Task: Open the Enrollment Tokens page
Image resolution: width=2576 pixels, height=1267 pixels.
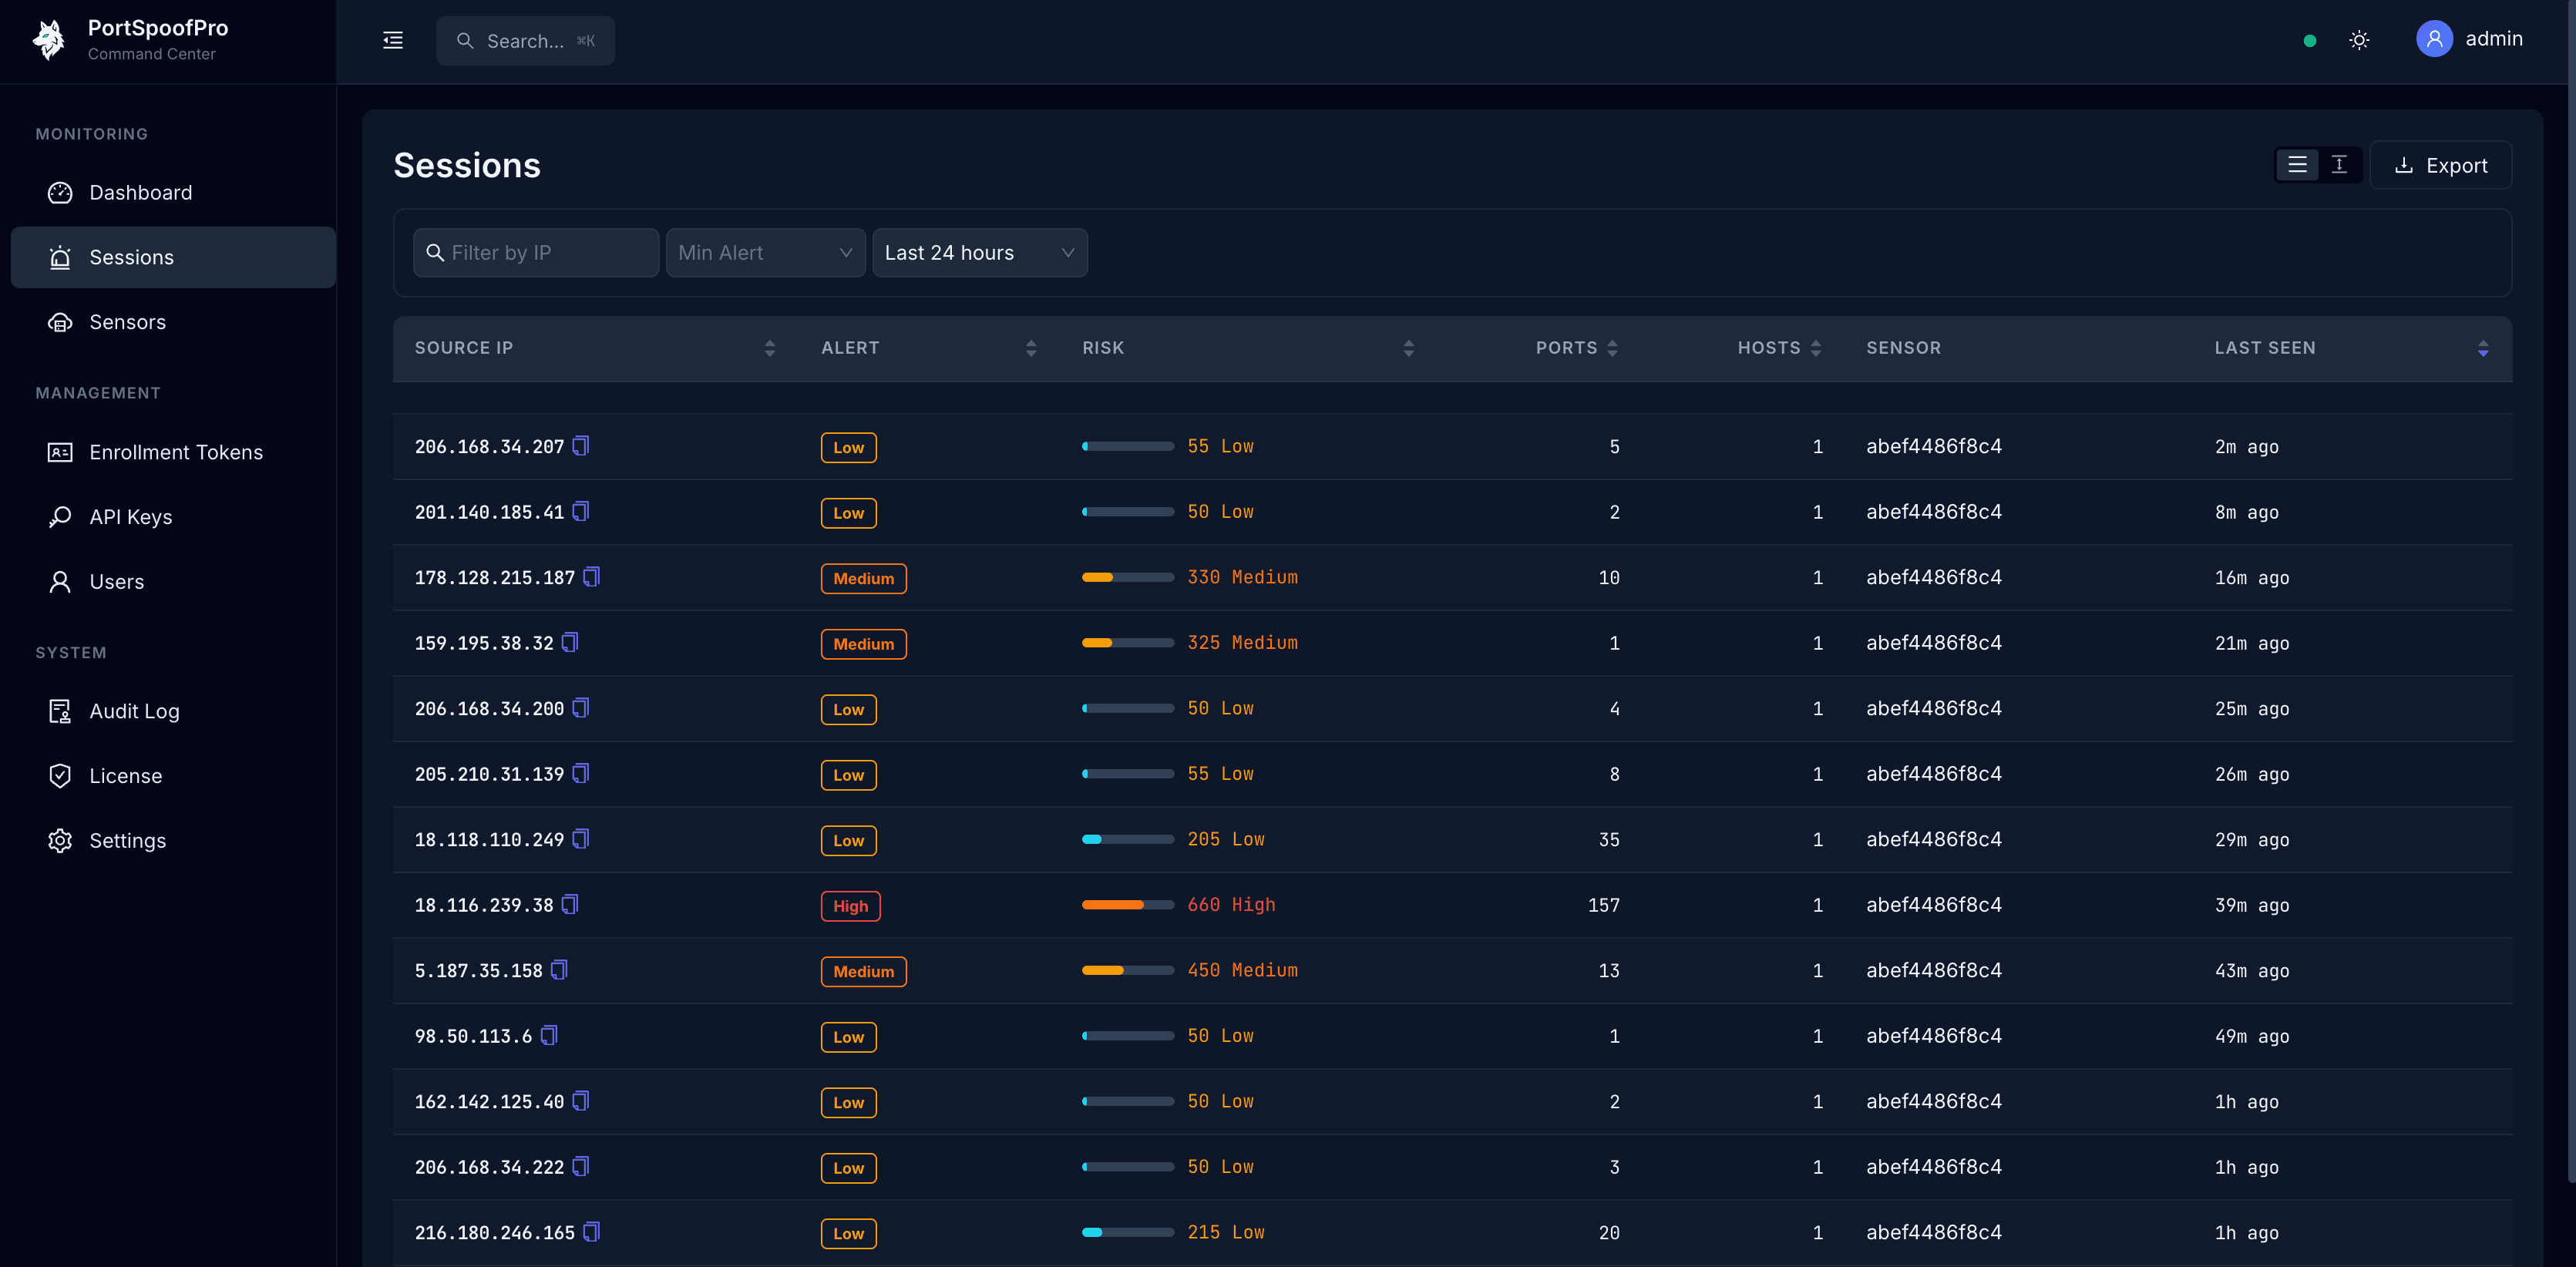Action: click(175, 452)
